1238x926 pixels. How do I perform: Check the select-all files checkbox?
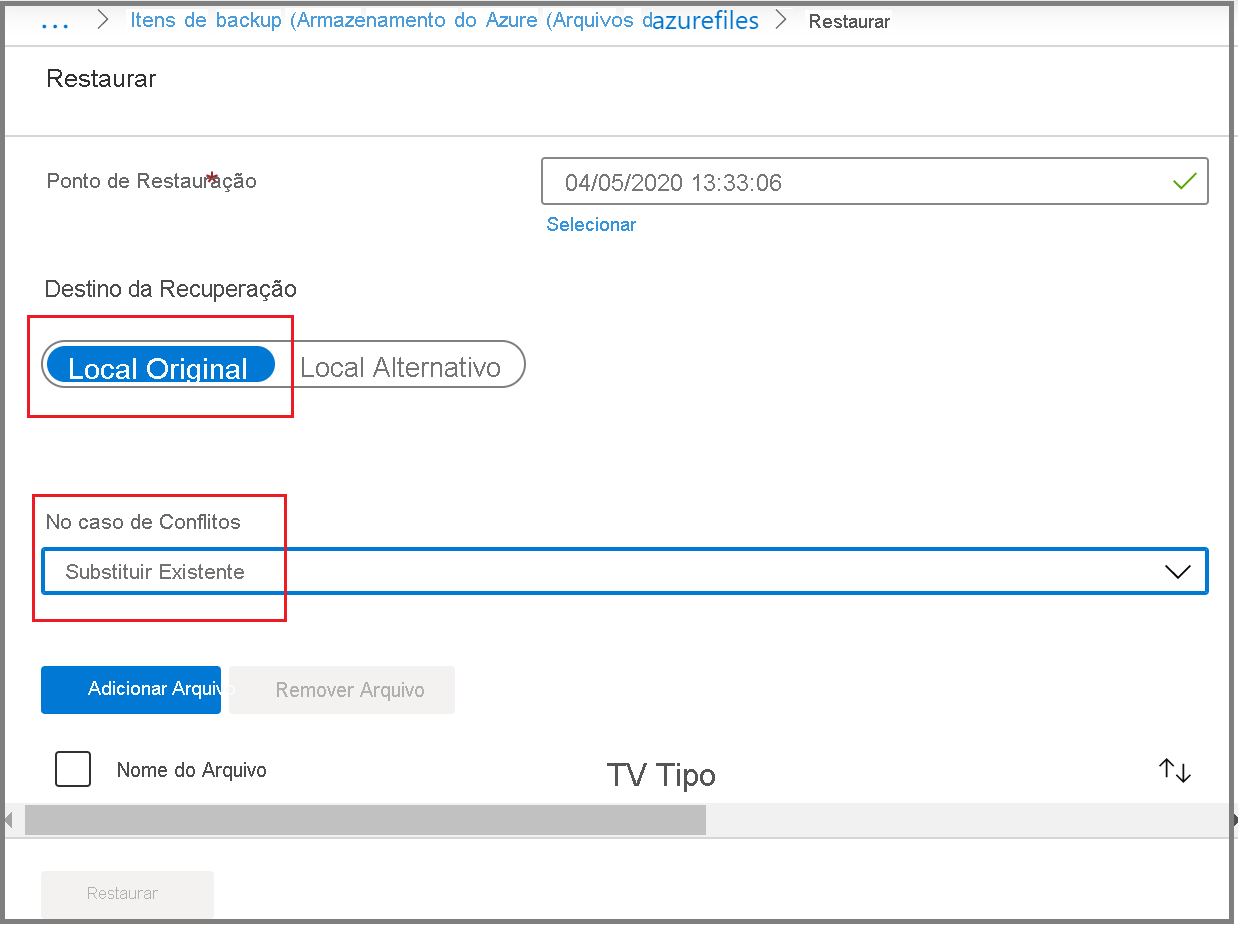pos(73,769)
